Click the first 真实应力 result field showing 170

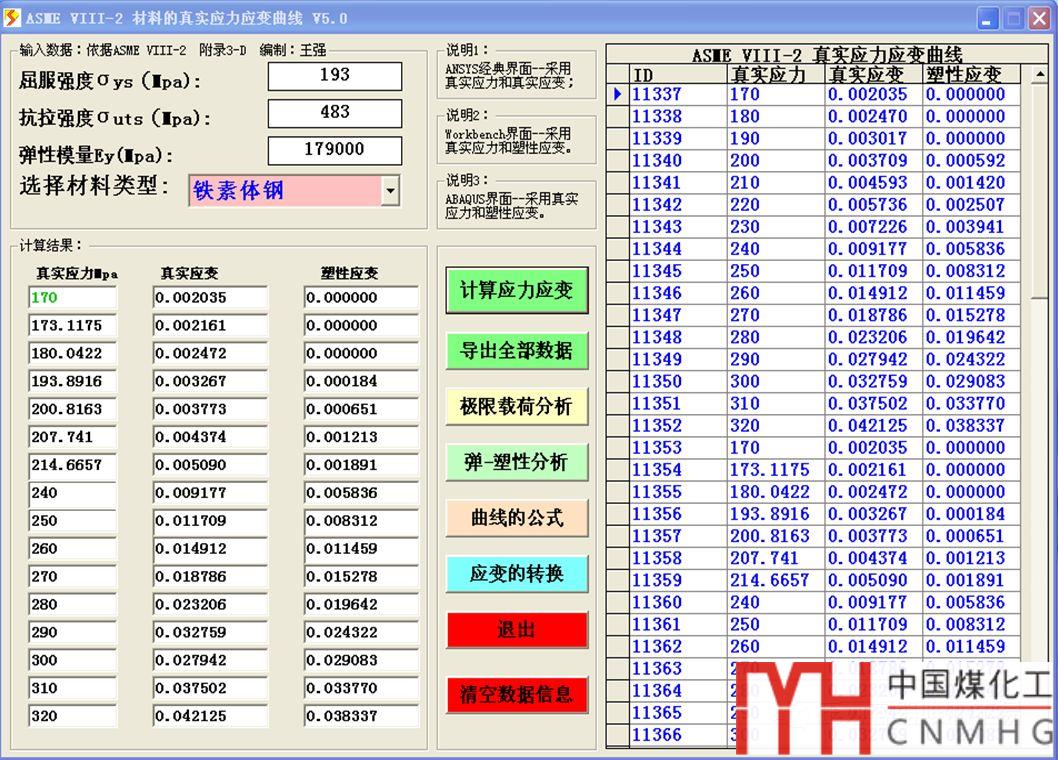click(x=73, y=298)
